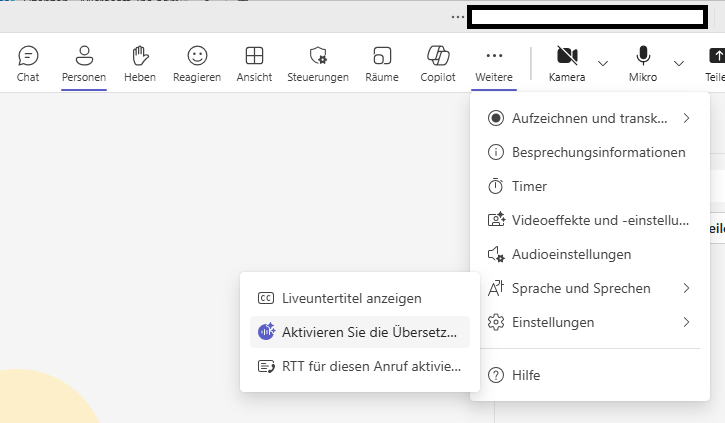Mute the Mikro microphone
The width and height of the screenshot is (725, 423).
pyautogui.click(x=643, y=64)
